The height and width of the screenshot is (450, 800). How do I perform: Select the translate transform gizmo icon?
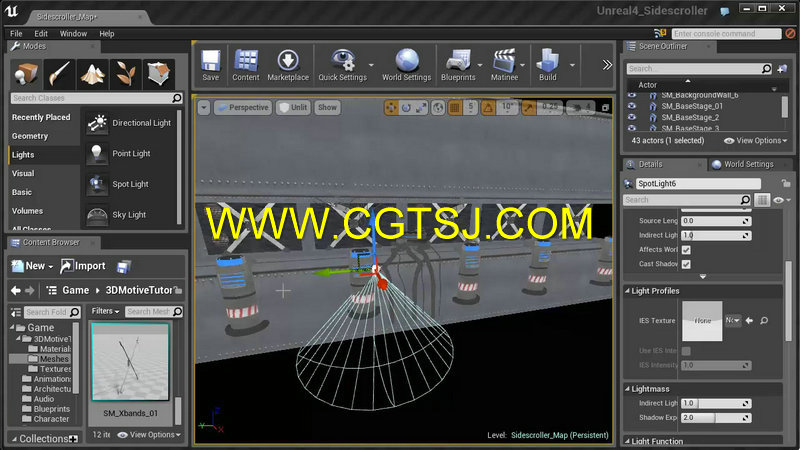[x=391, y=108]
